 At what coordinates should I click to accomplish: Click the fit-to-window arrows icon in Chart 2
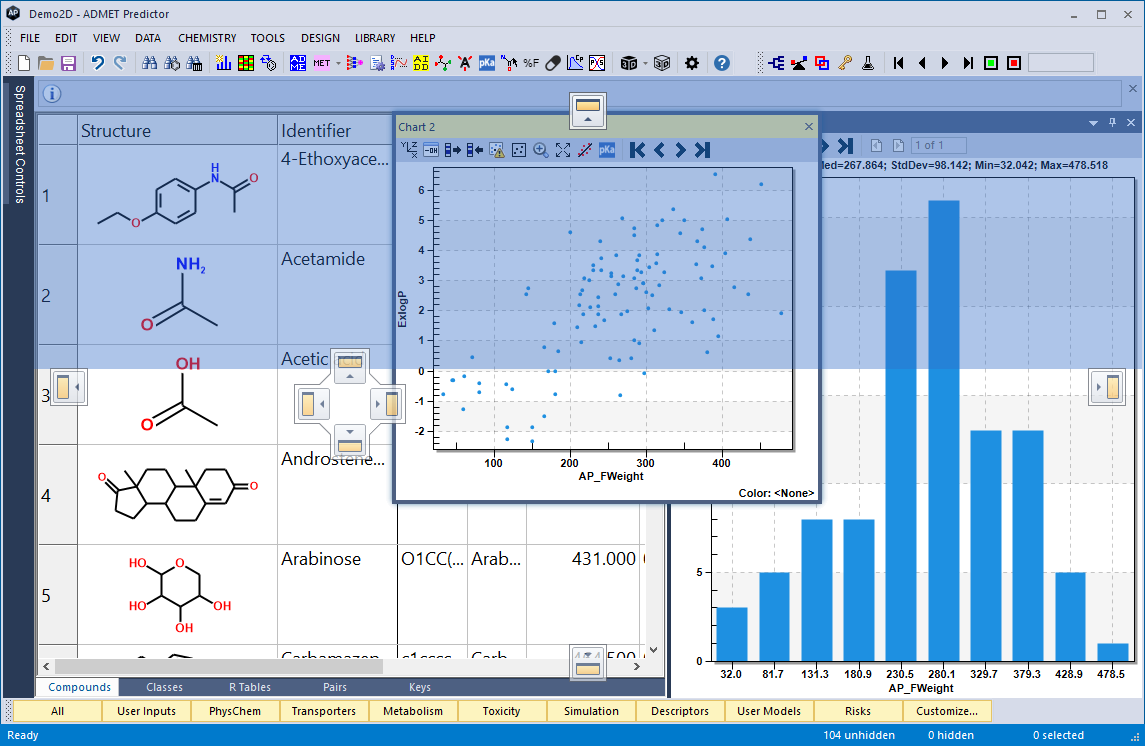(x=562, y=150)
